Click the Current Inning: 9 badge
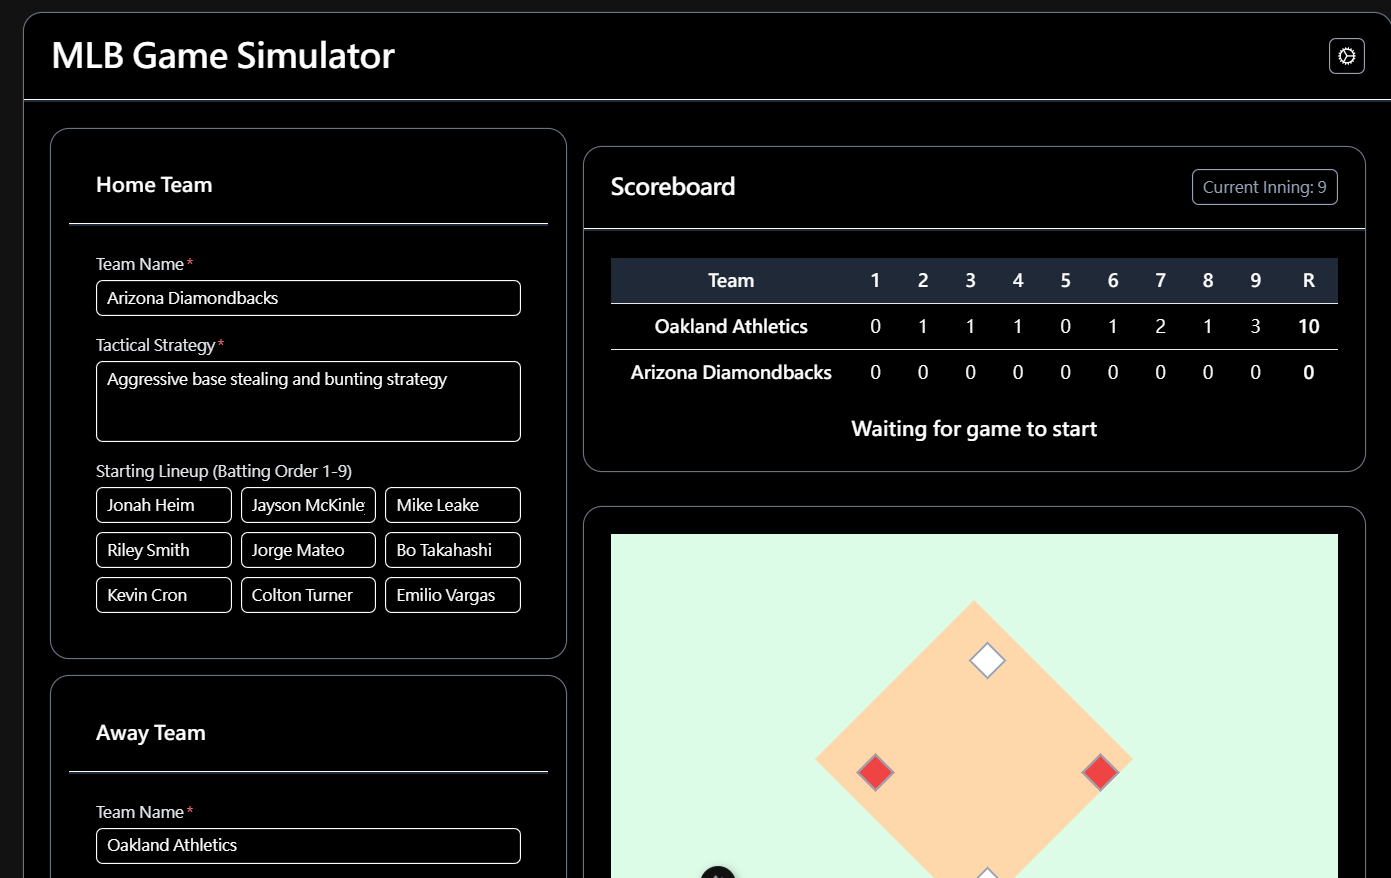This screenshot has width=1391, height=878. click(x=1265, y=187)
